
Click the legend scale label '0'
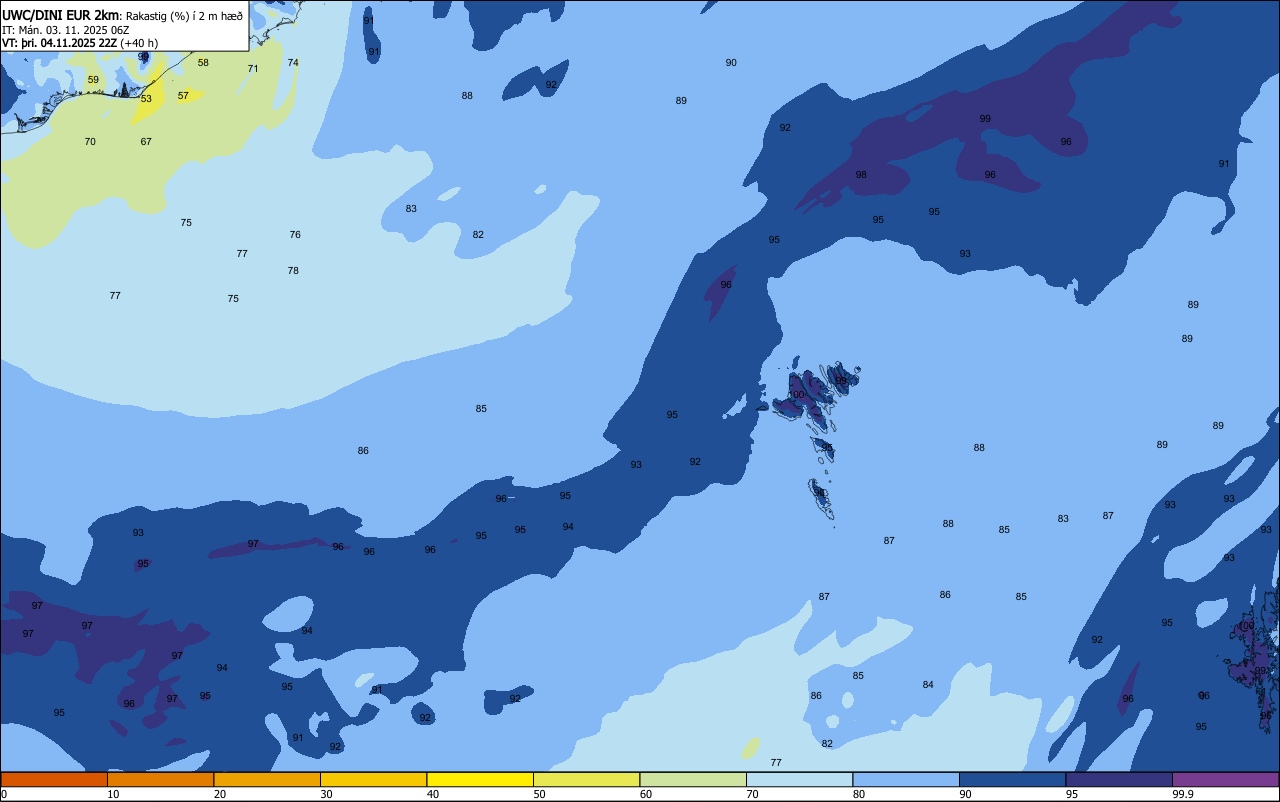pyautogui.click(x=4, y=794)
